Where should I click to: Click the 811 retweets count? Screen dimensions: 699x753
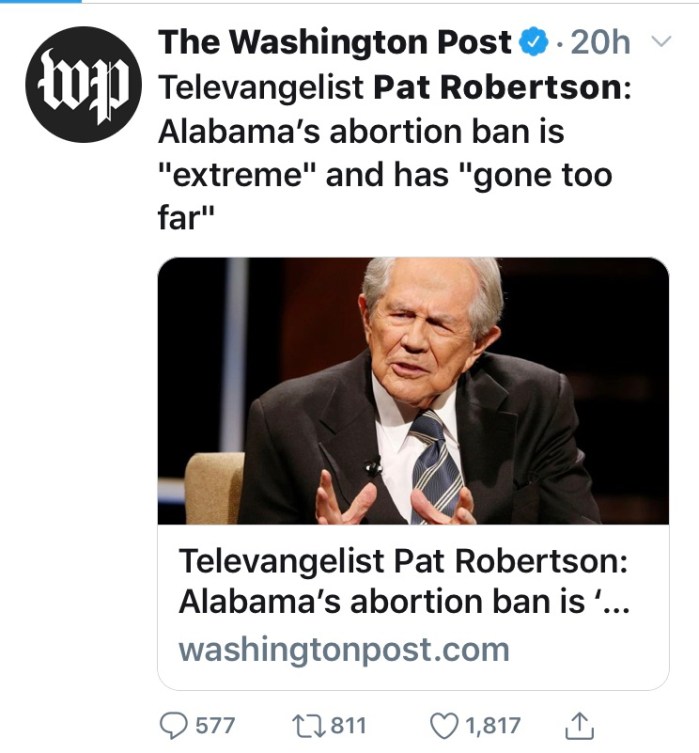point(348,726)
